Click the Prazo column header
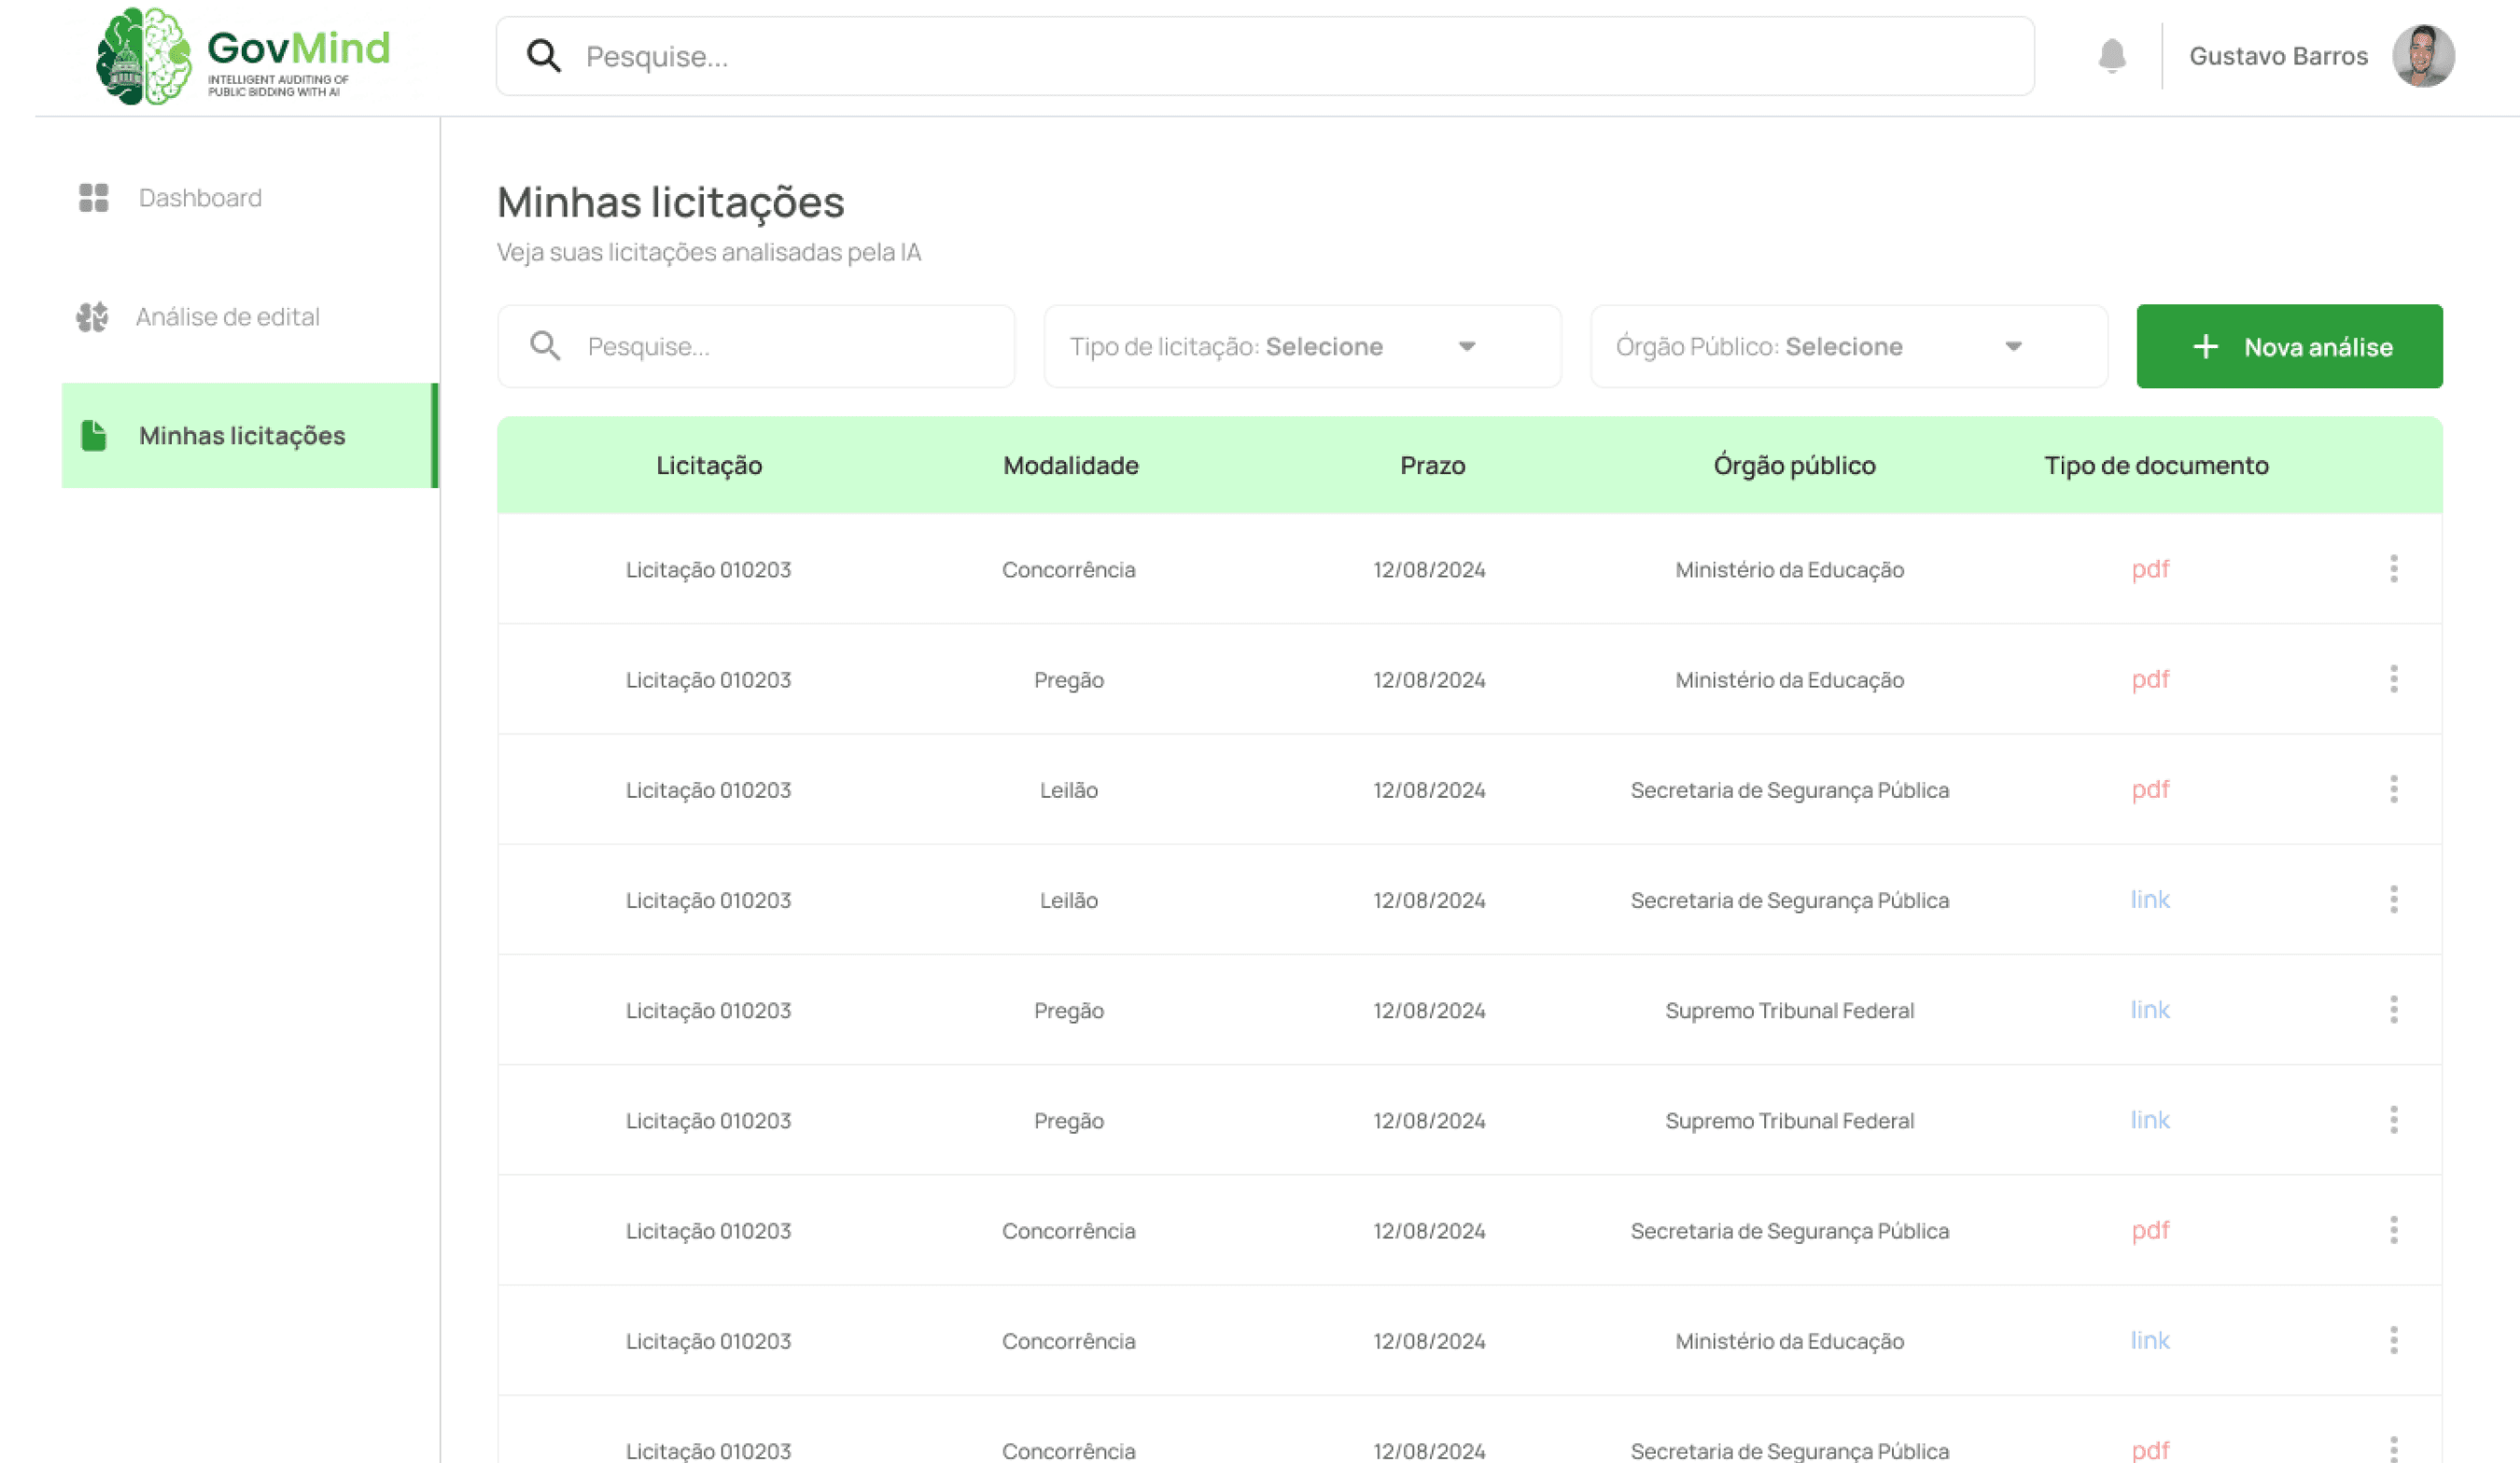Viewport: 2520px width, 1463px height. [1432, 465]
